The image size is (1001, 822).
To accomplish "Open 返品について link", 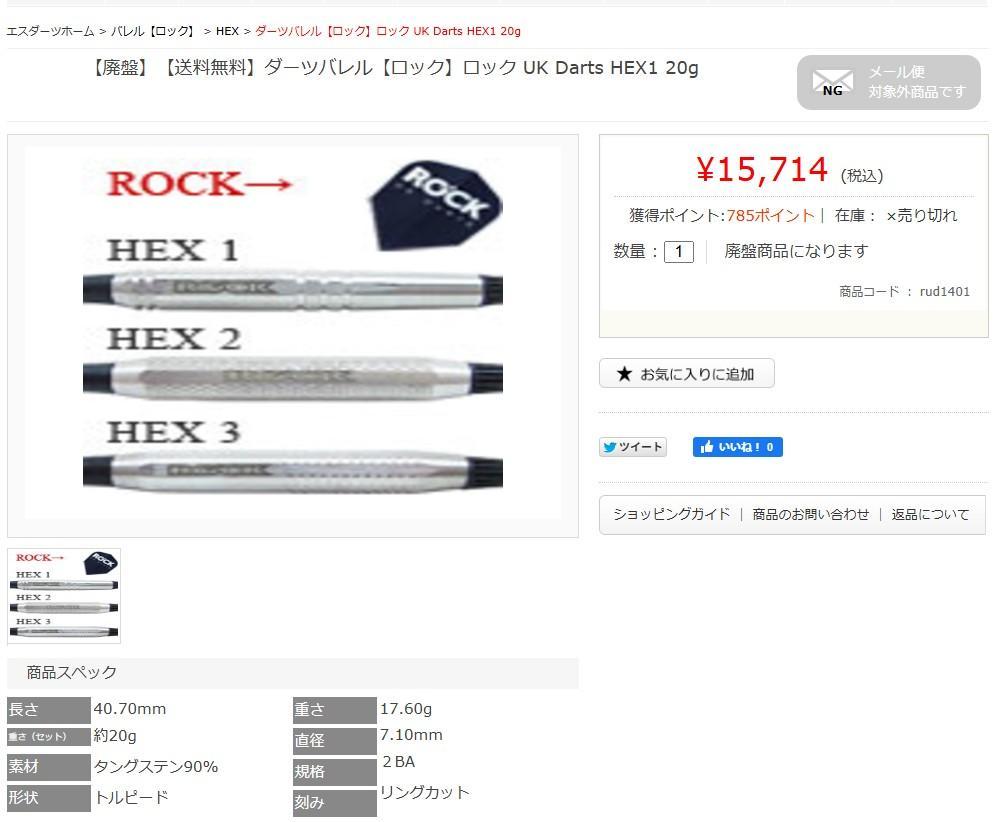I will click(x=930, y=514).
